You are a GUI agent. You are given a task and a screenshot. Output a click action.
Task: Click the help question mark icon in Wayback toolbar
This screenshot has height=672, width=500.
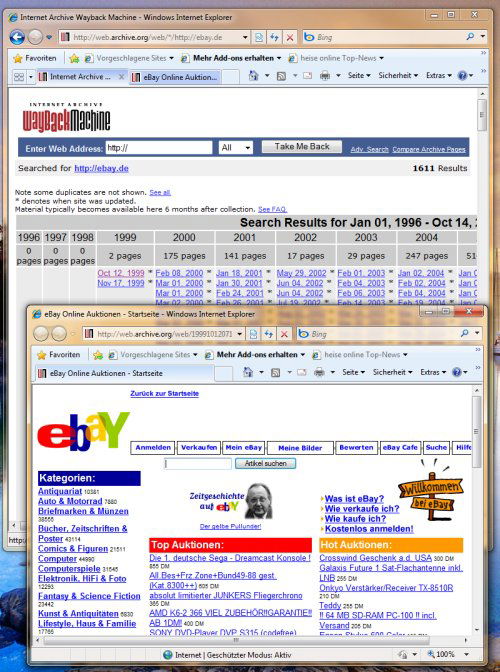(x=462, y=76)
